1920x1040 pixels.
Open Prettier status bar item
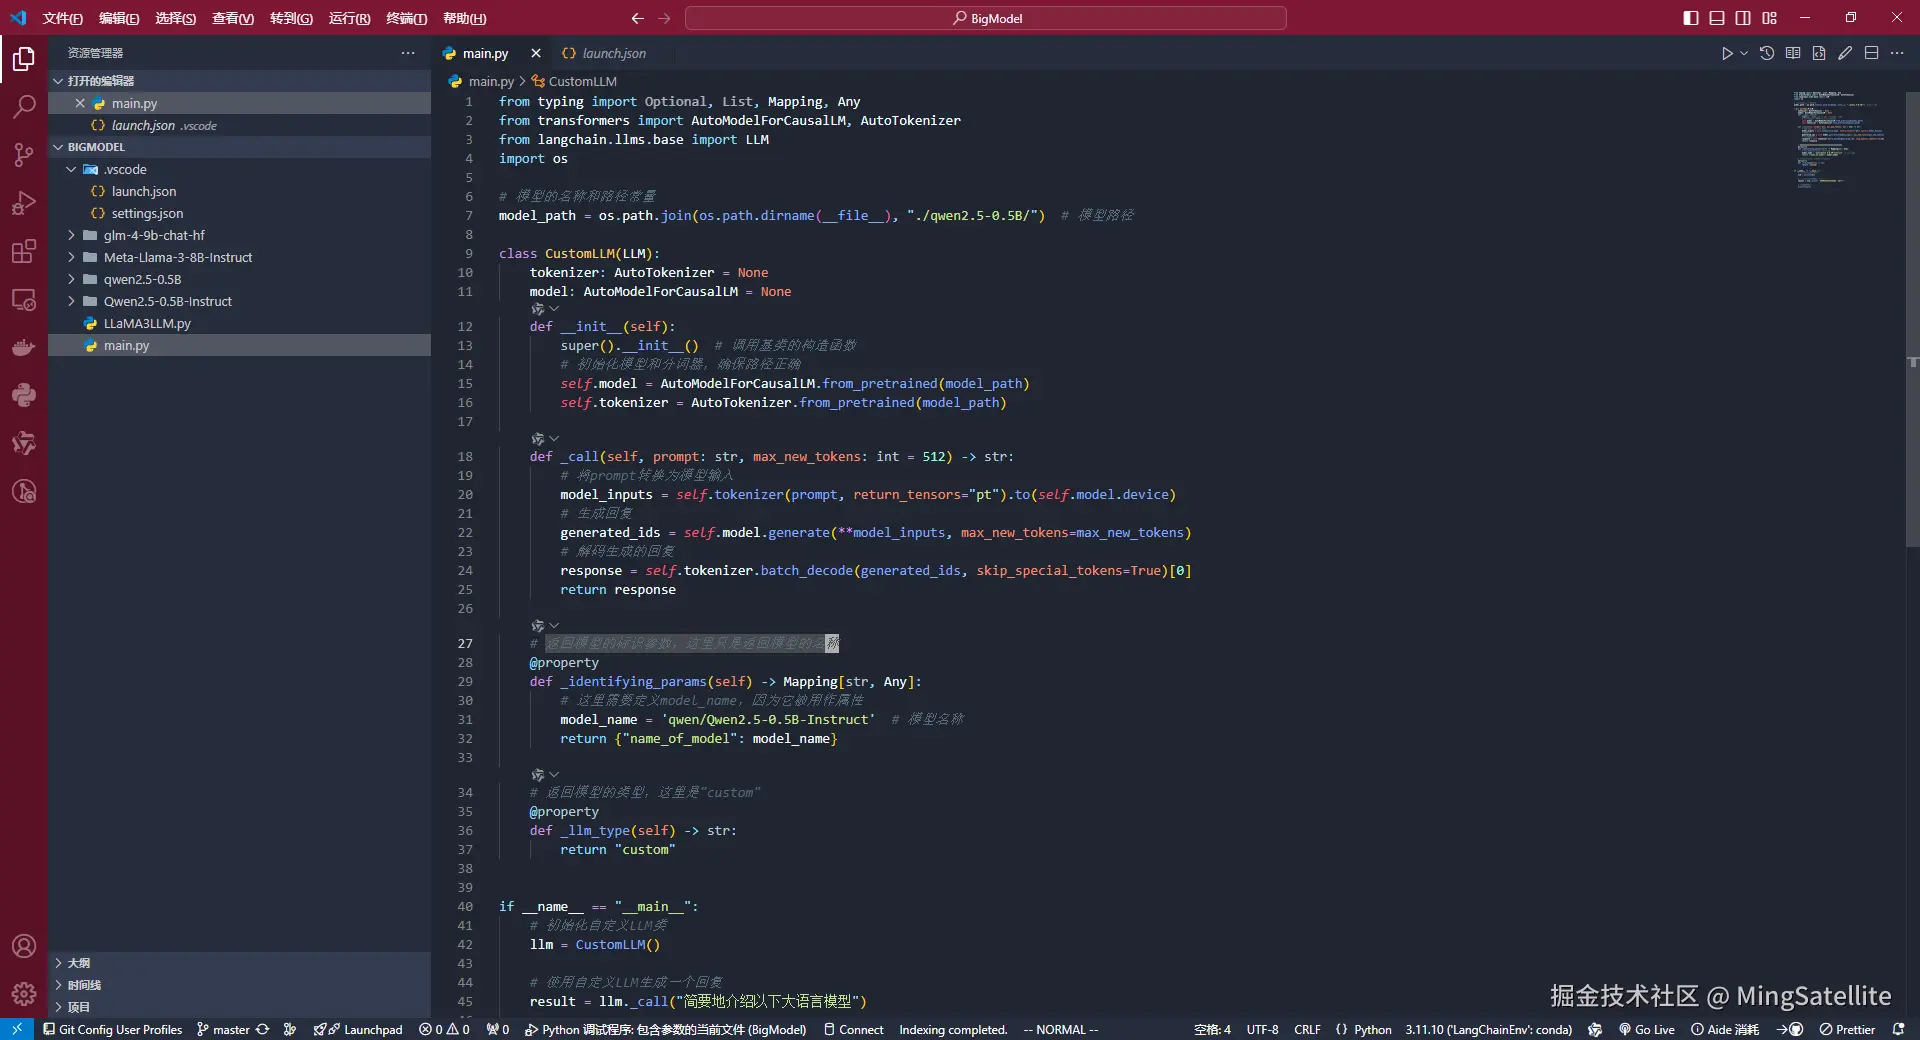(1847, 1029)
